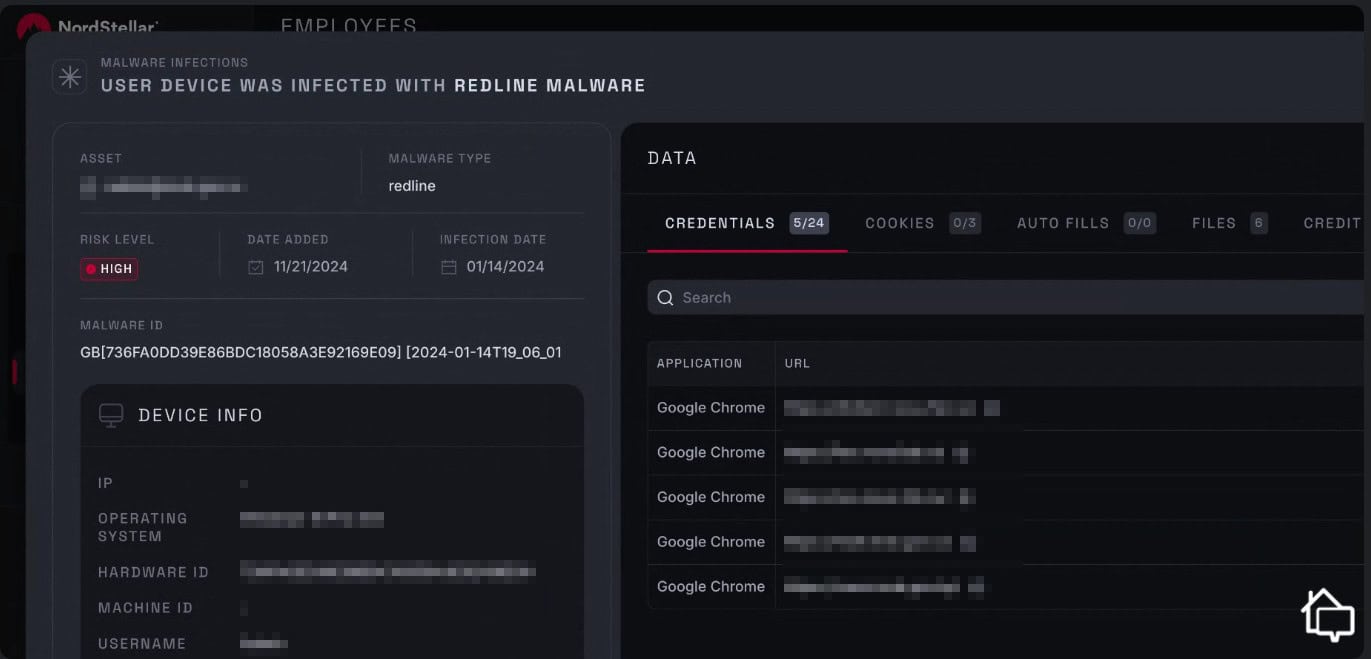
Task: Click the Malware ID string starting with GB
Action: click(320, 352)
